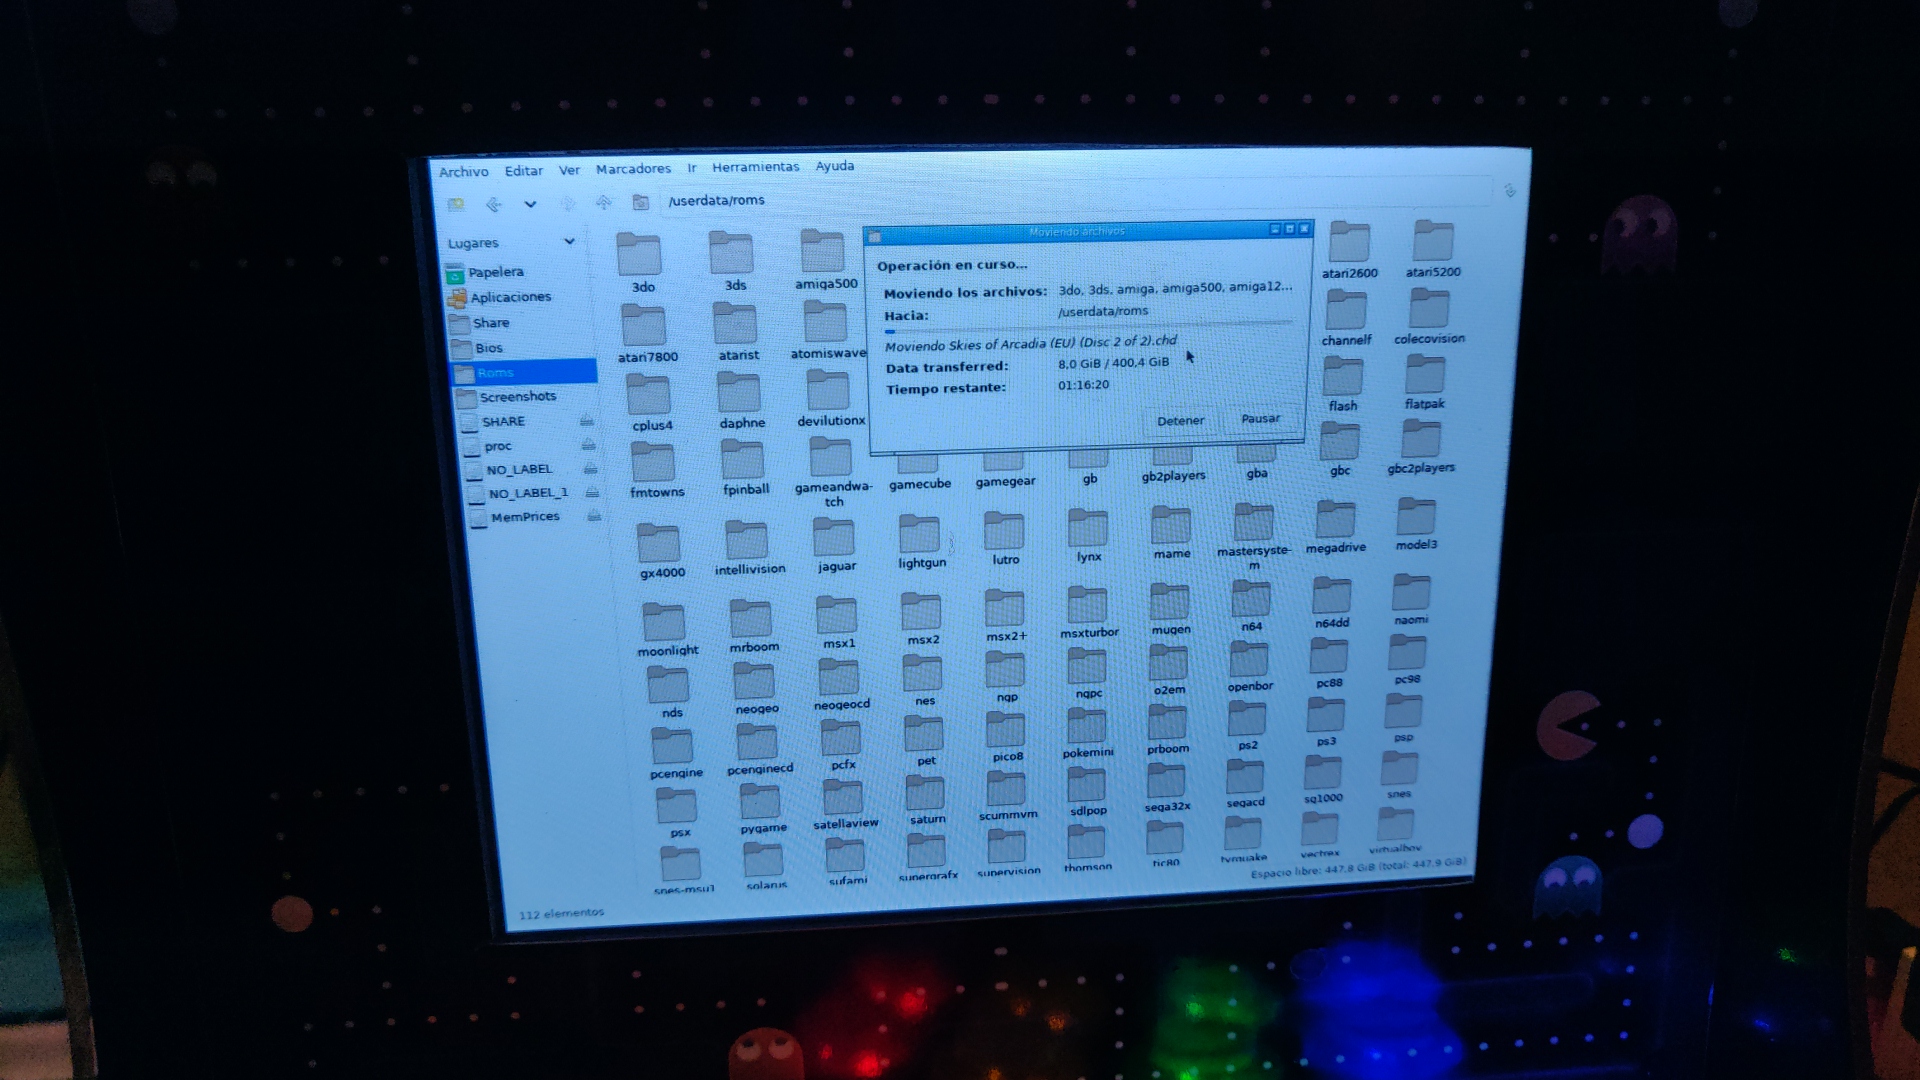
Task: Select the atari7800 folder
Action: coord(646,334)
